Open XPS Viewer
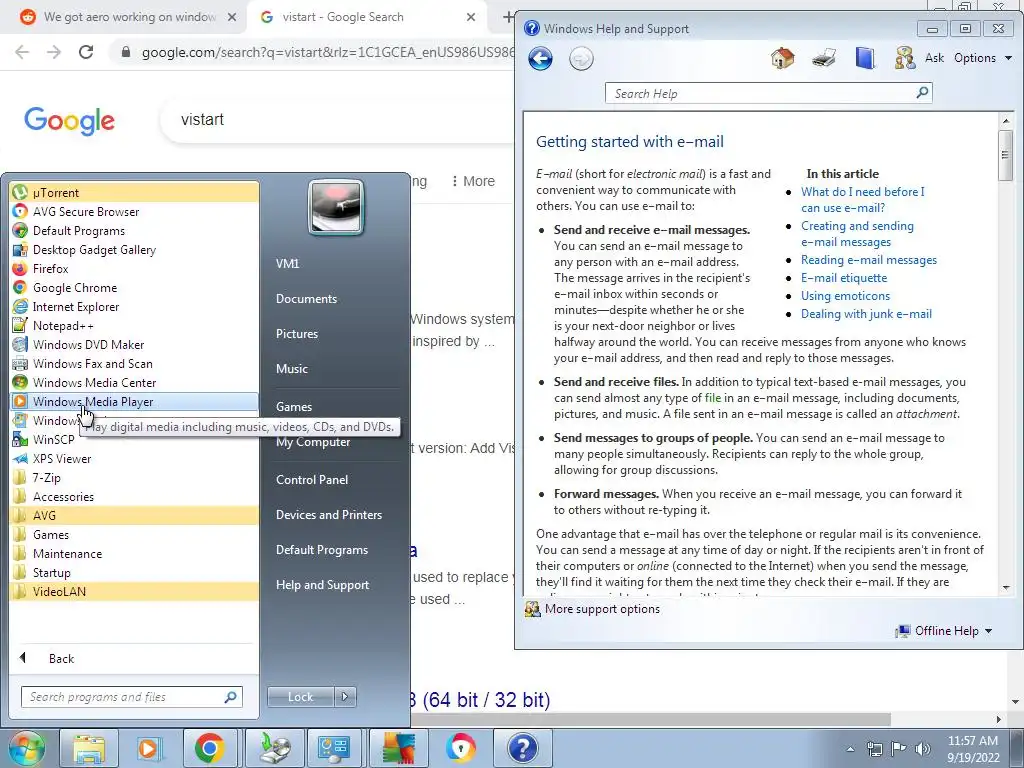Image resolution: width=1024 pixels, height=768 pixels. tap(134, 458)
